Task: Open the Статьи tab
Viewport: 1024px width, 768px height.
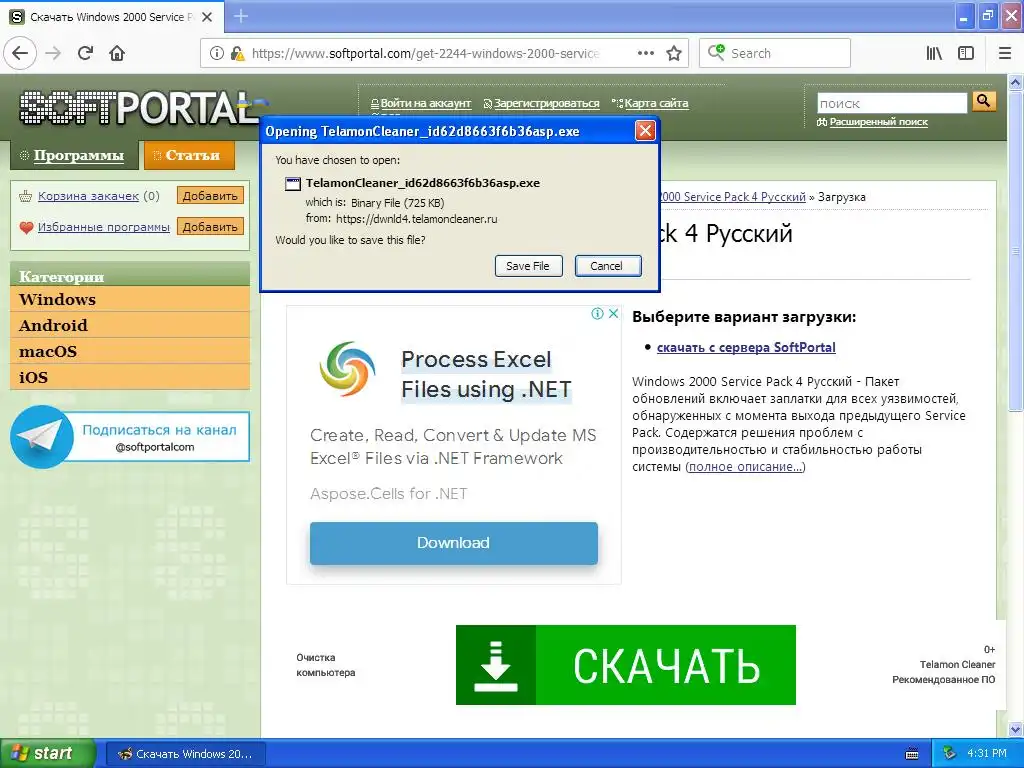Action: tap(189, 155)
